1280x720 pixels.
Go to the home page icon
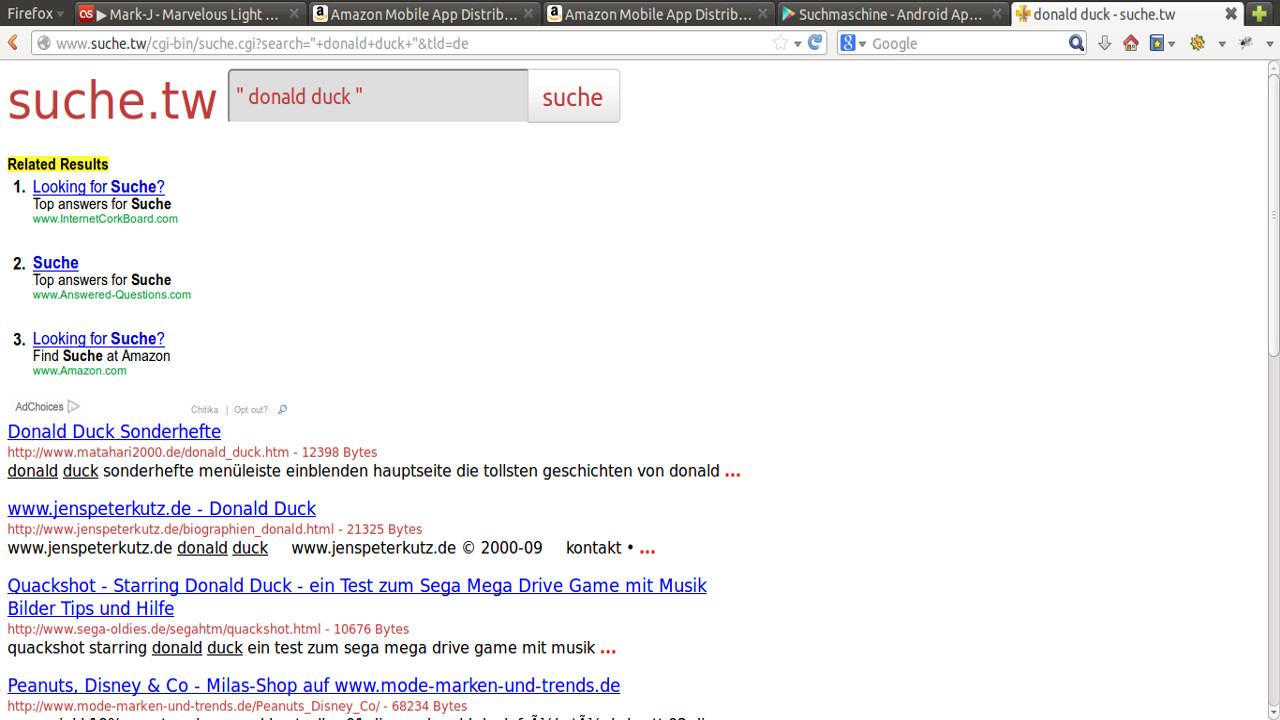1131,43
